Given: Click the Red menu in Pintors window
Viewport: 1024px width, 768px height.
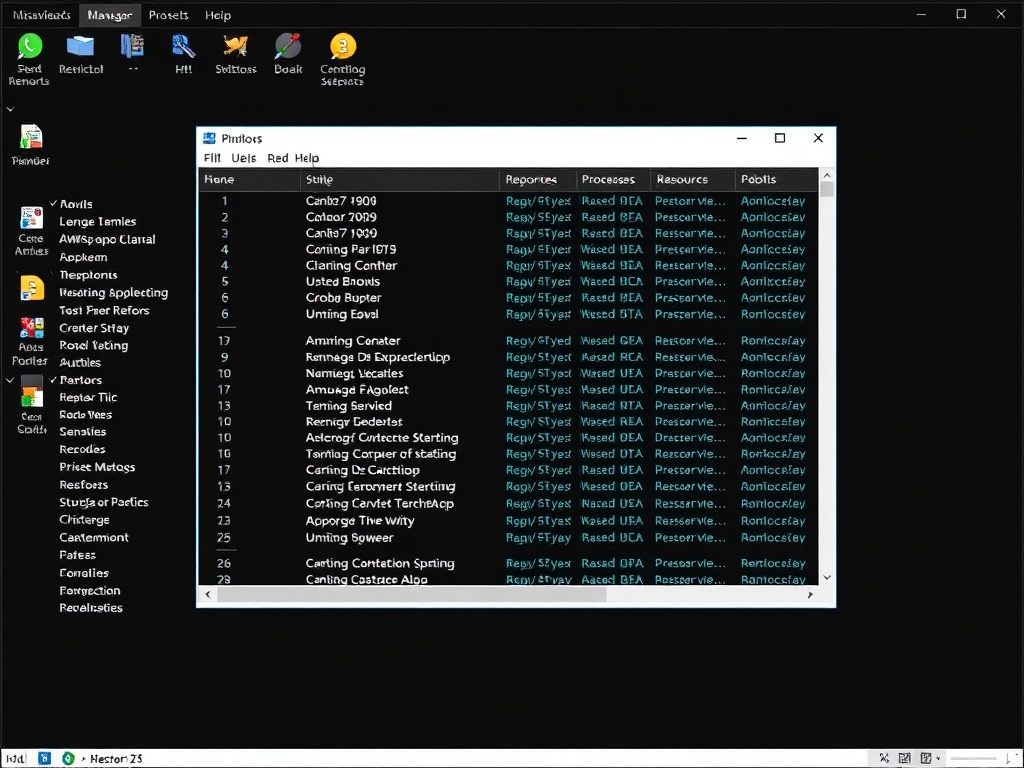Looking at the screenshot, I should 277,158.
